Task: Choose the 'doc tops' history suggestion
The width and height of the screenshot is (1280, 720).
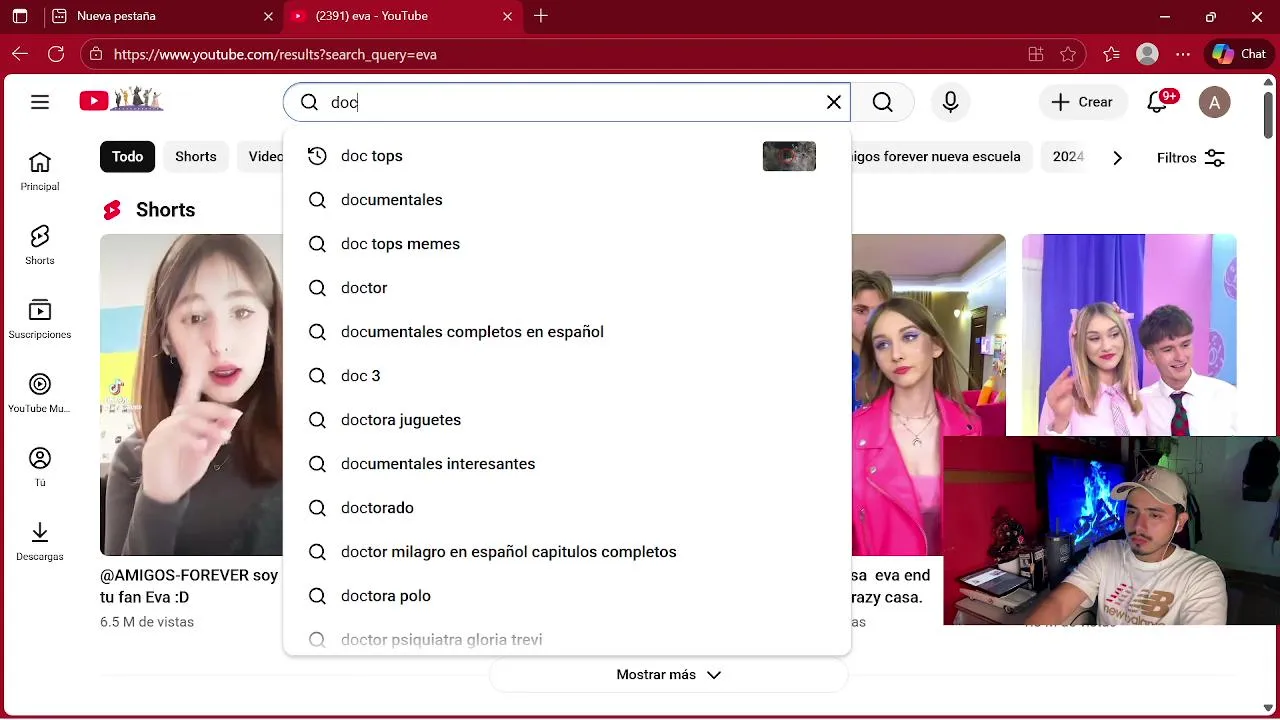Action: (x=567, y=156)
